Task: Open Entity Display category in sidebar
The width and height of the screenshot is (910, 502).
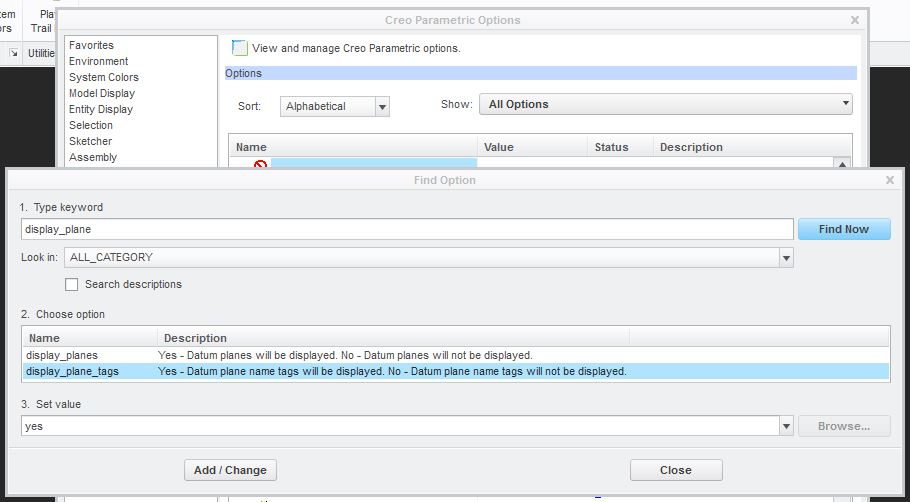Action: coord(101,109)
